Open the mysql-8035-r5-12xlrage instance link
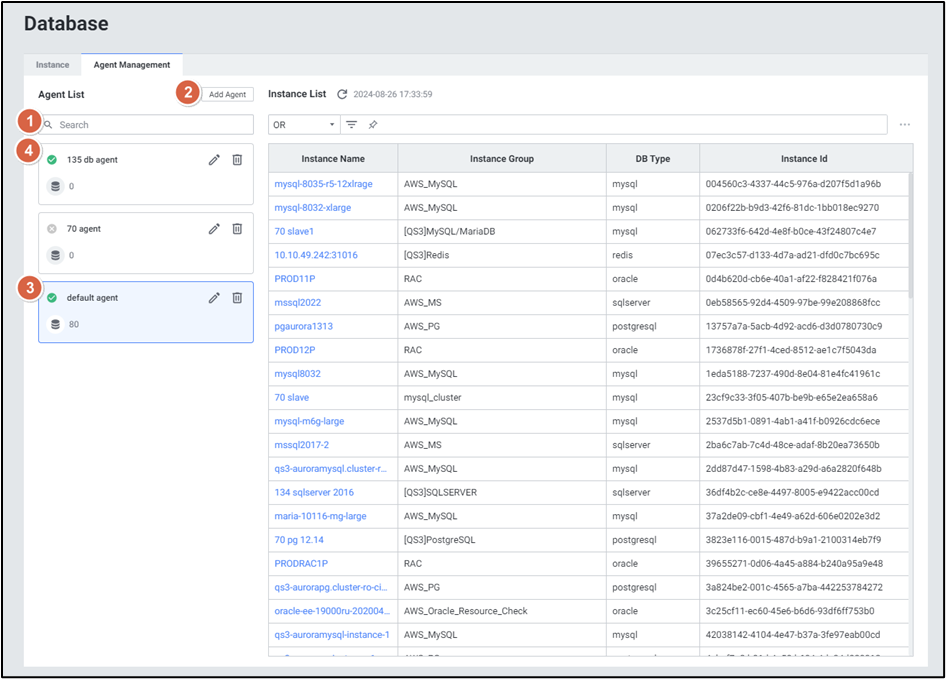 click(323, 184)
